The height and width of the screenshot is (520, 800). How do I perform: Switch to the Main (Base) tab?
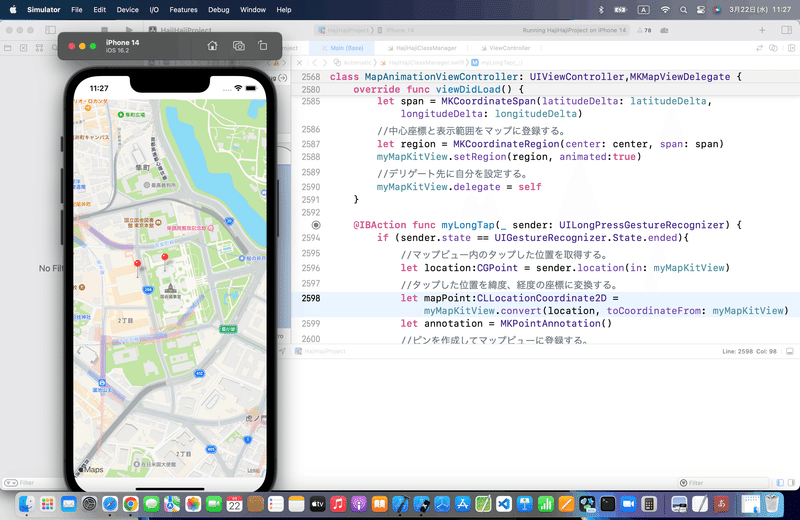pos(342,48)
